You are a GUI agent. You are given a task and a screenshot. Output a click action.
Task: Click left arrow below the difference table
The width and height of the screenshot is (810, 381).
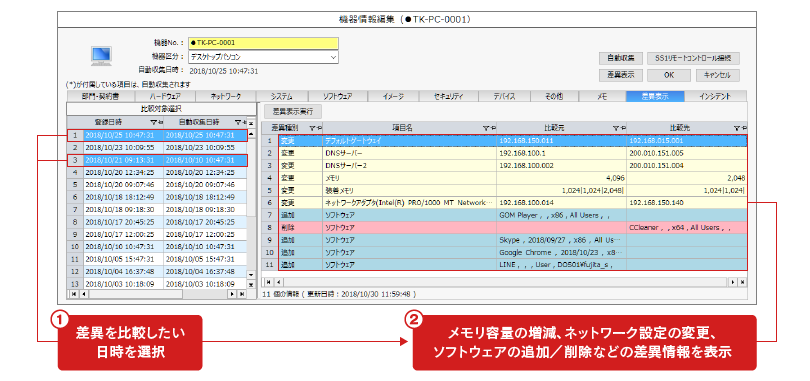click(x=277, y=282)
